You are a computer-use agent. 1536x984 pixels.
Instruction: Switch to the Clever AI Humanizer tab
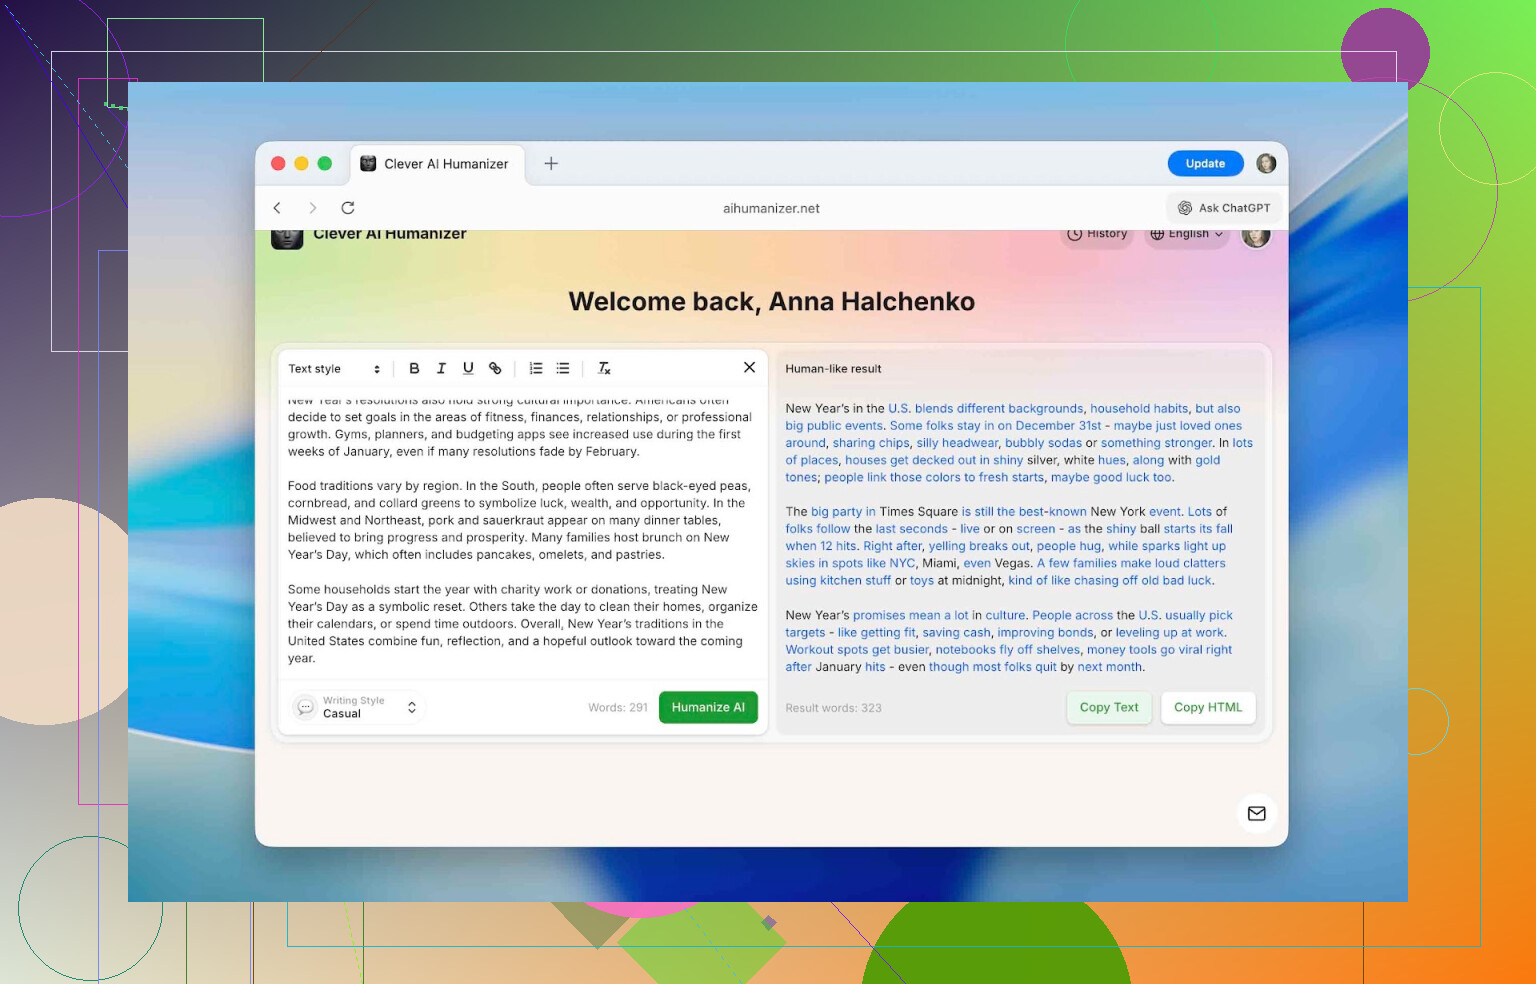tap(435, 164)
